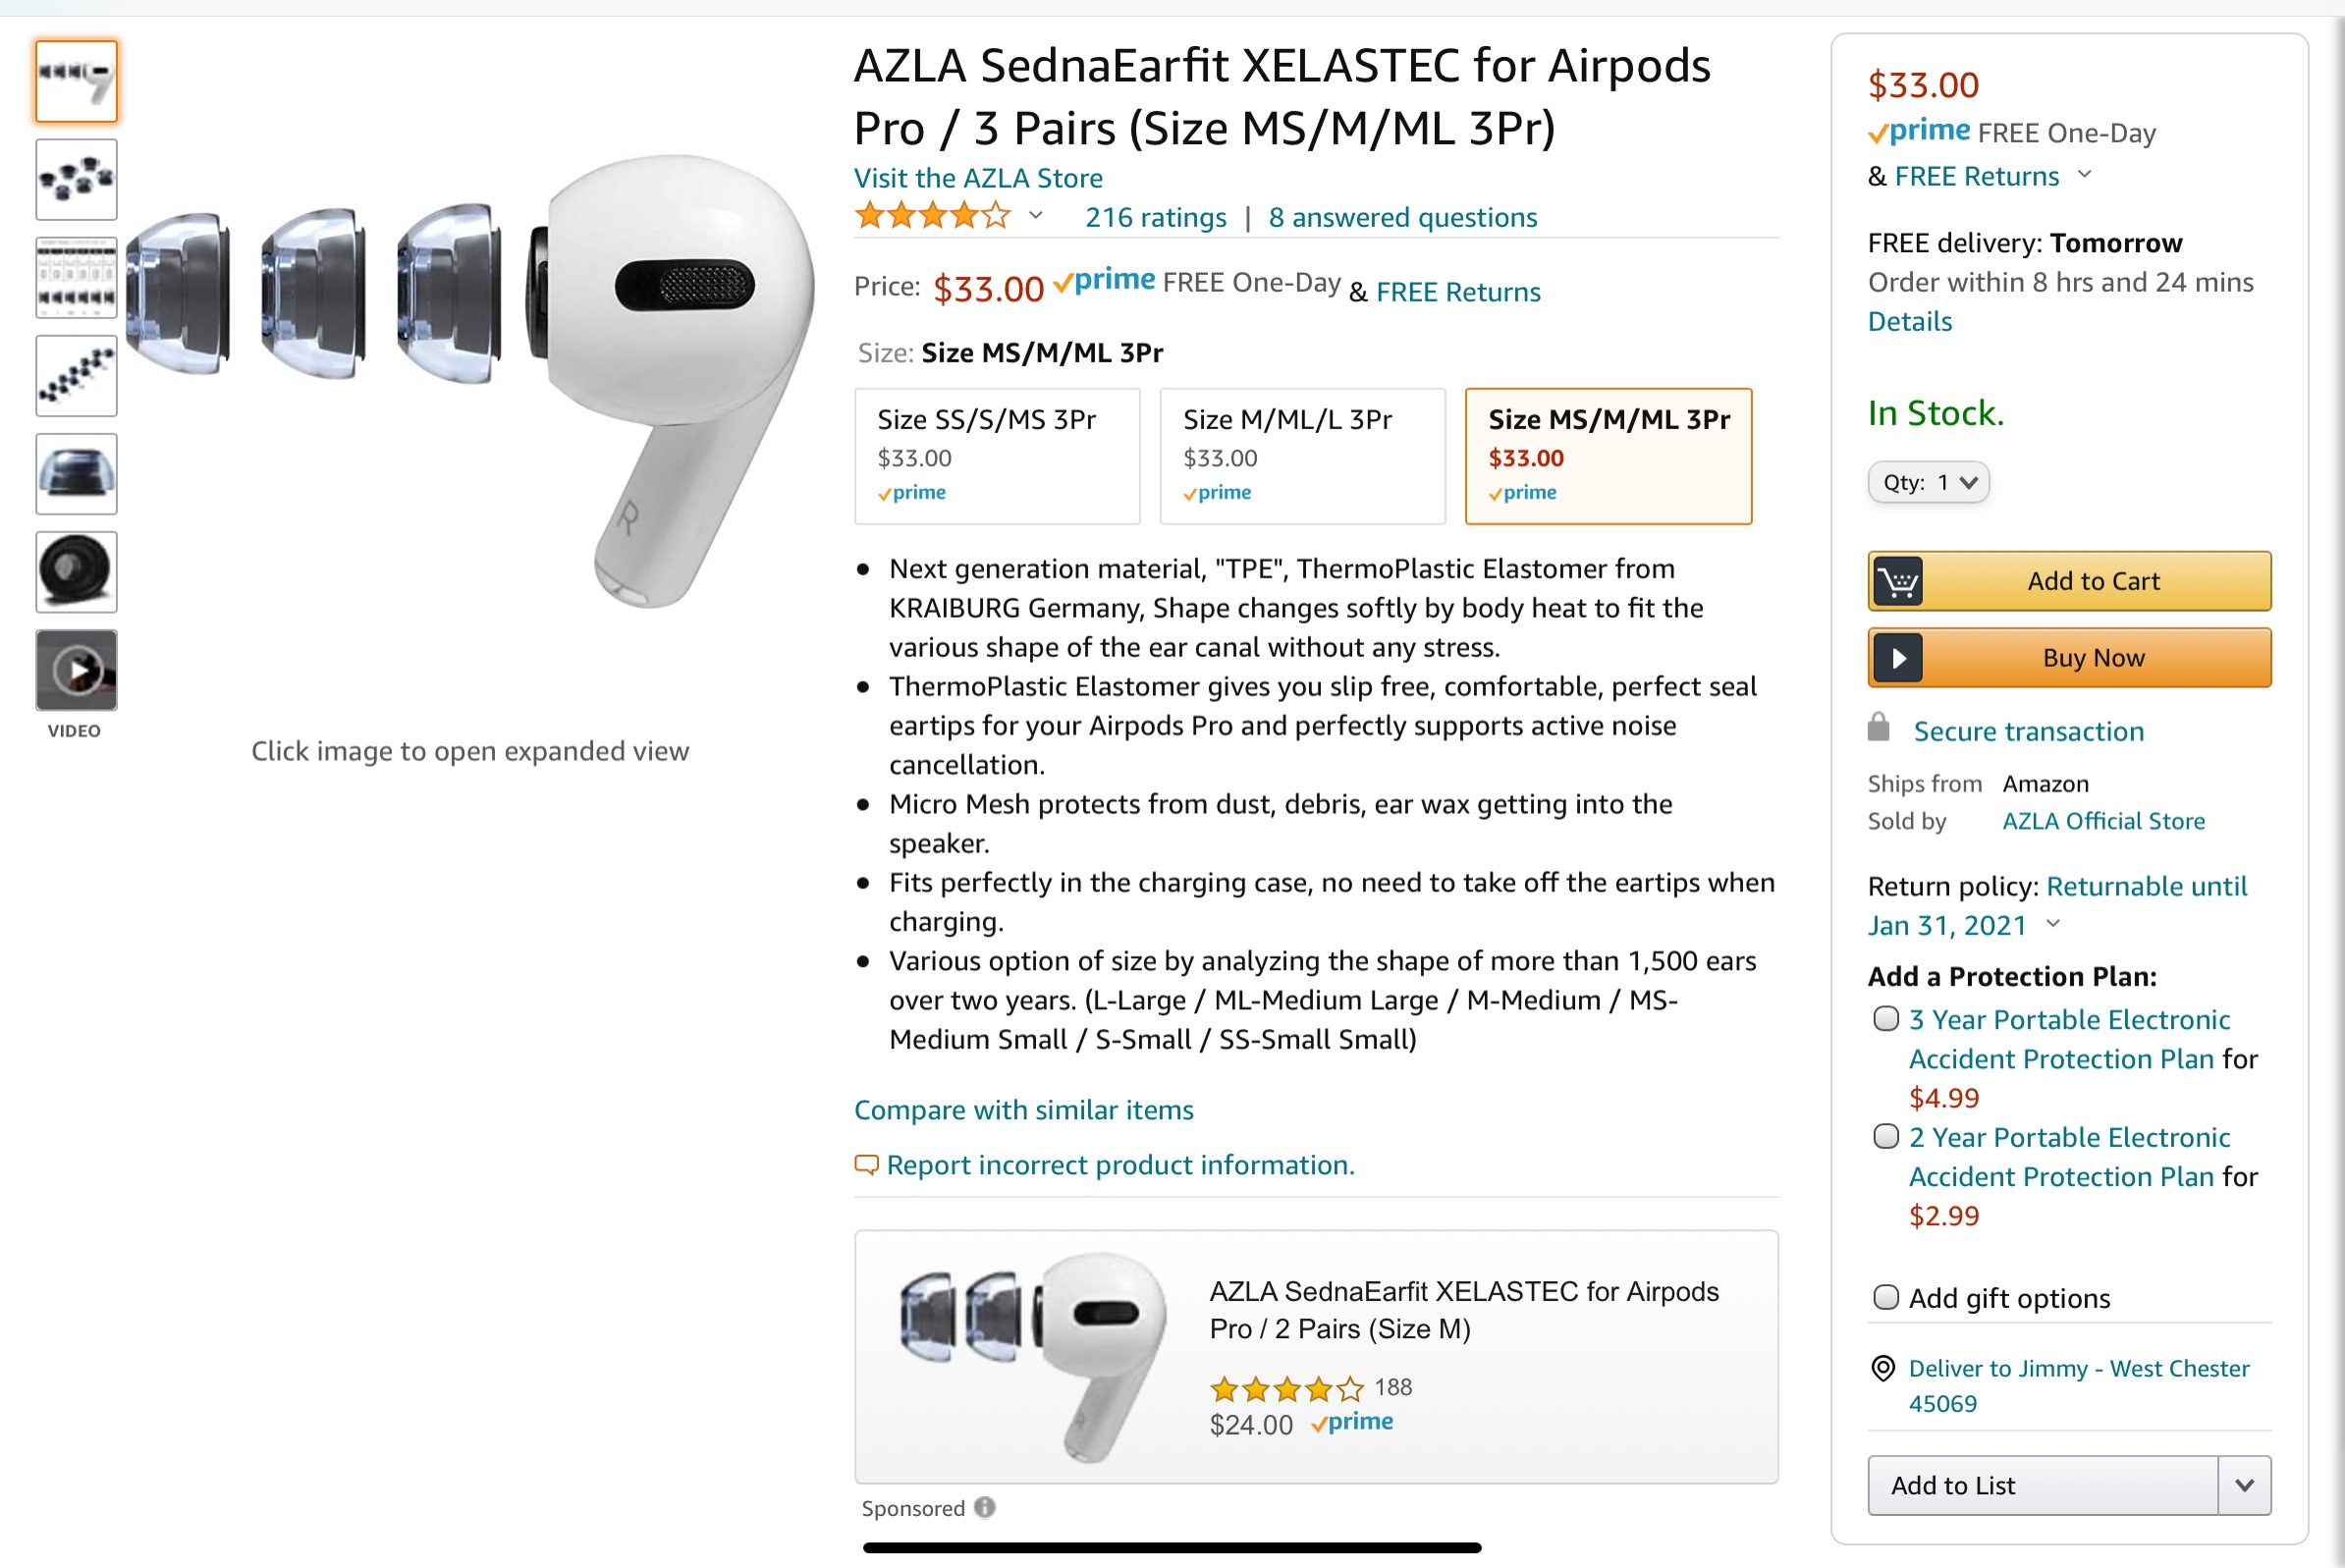
Task: Click the Sponsored info icon
Action: [985, 1507]
